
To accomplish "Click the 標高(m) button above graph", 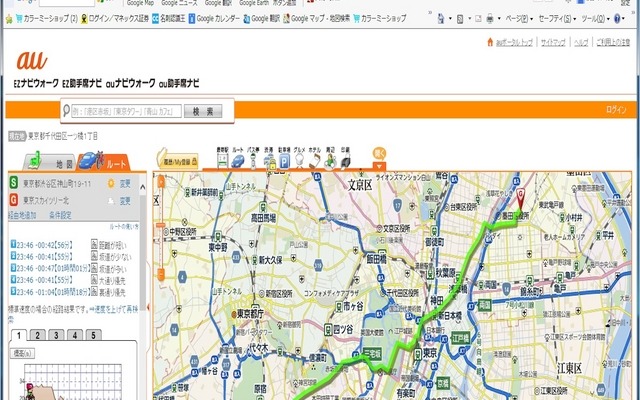I will click(x=22, y=353).
